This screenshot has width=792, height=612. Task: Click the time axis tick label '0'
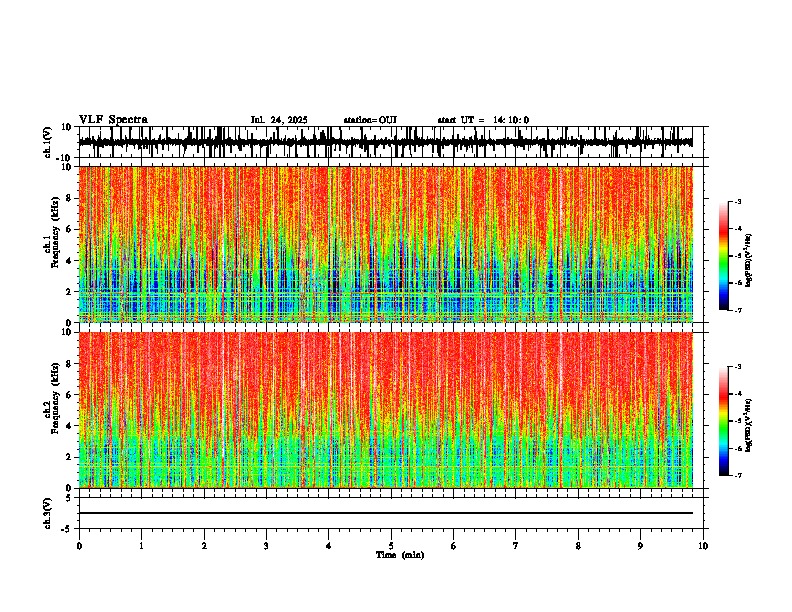[79, 546]
